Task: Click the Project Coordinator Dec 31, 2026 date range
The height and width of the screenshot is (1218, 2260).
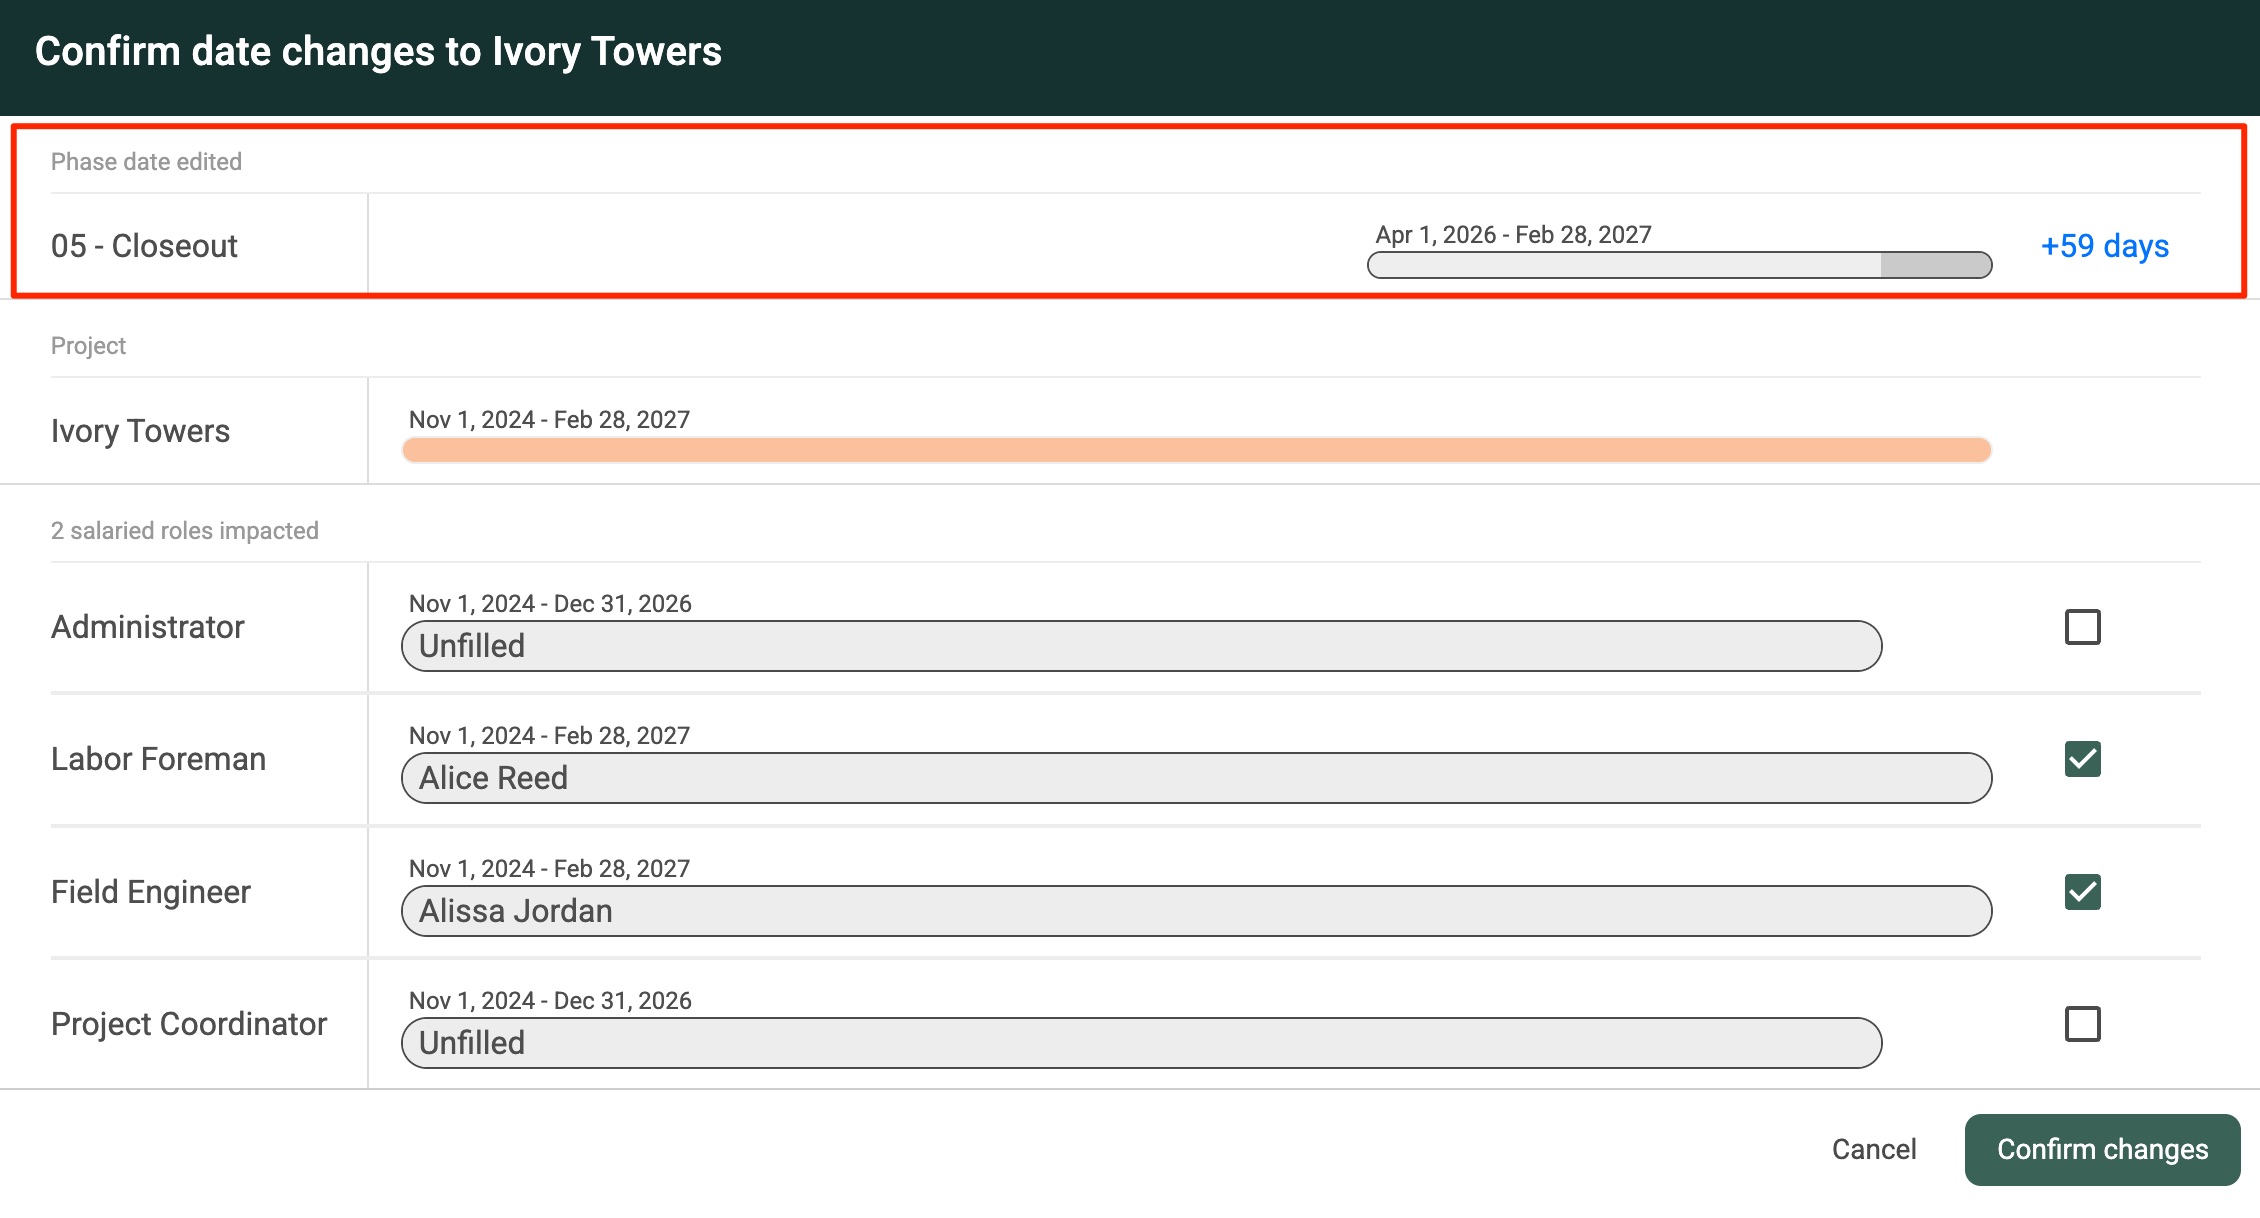Action: [550, 1001]
